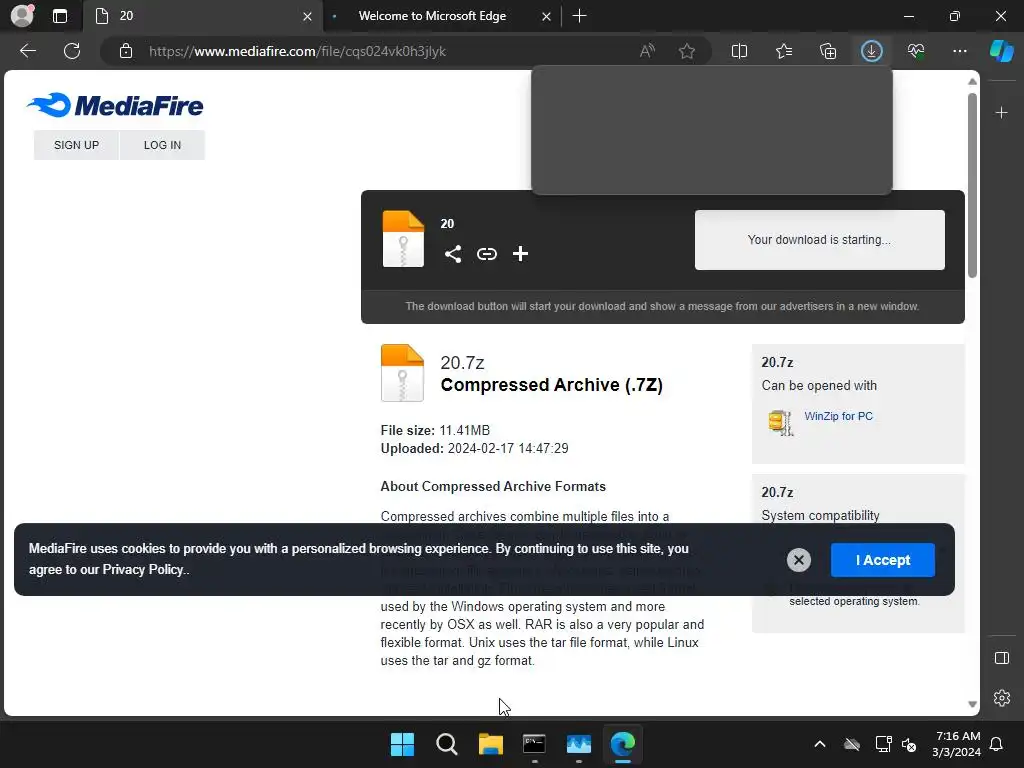The width and height of the screenshot is (1024, 768).
Task: Open the terminal app on taskbar
Action: 534,744
